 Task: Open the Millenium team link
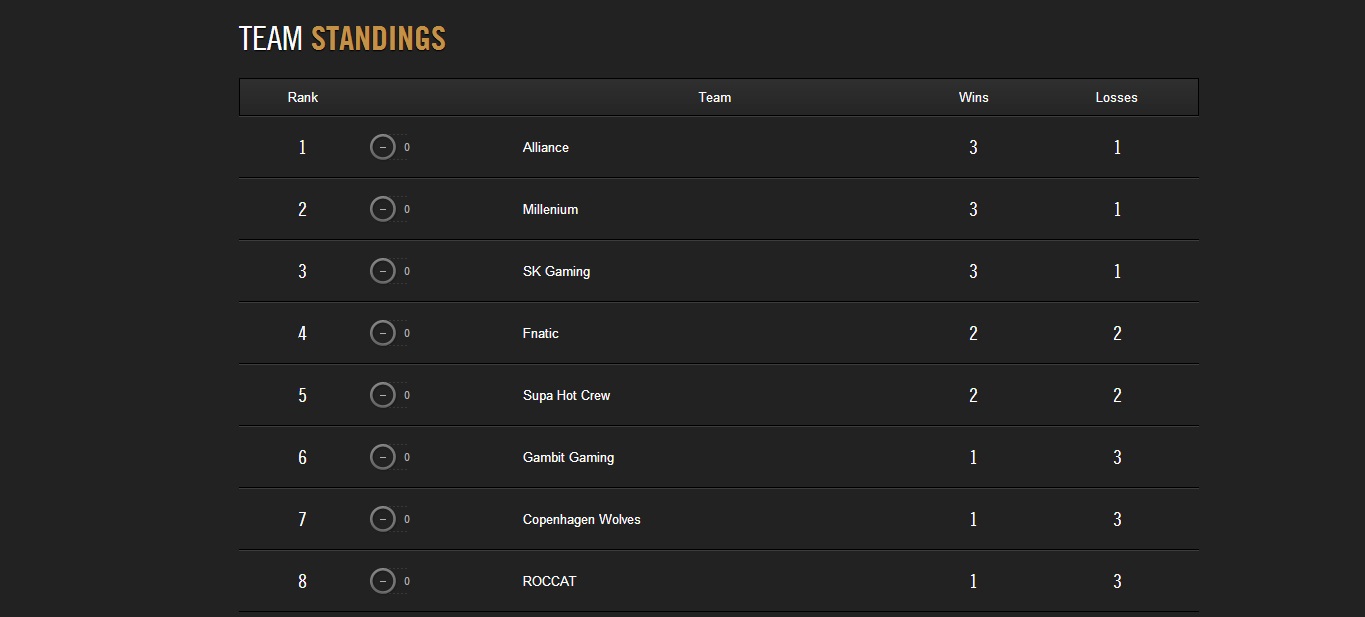tap(550, 209)
